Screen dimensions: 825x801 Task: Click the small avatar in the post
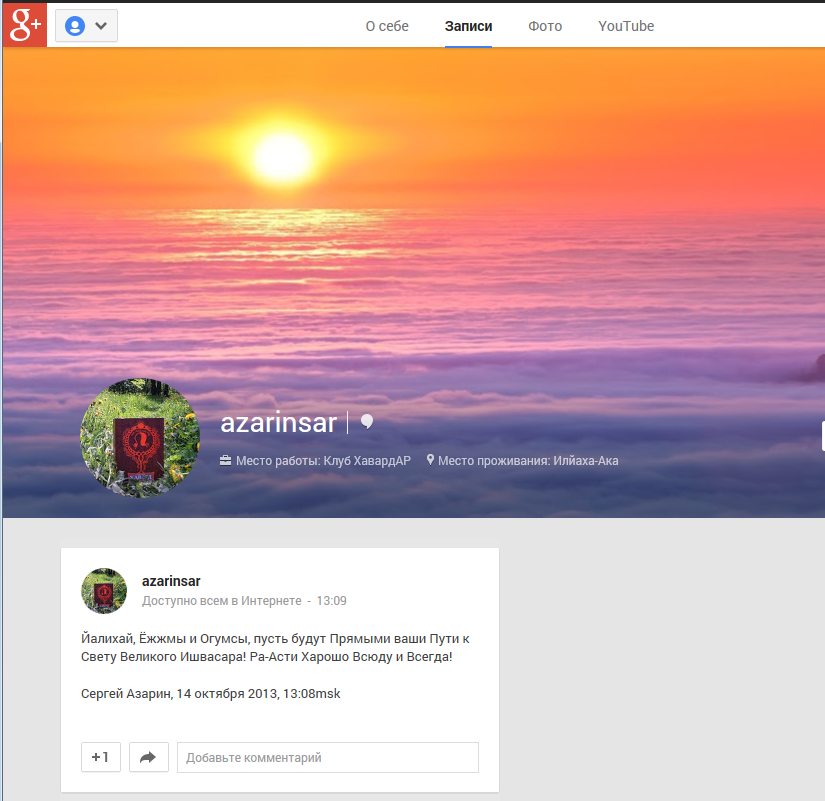104,591
